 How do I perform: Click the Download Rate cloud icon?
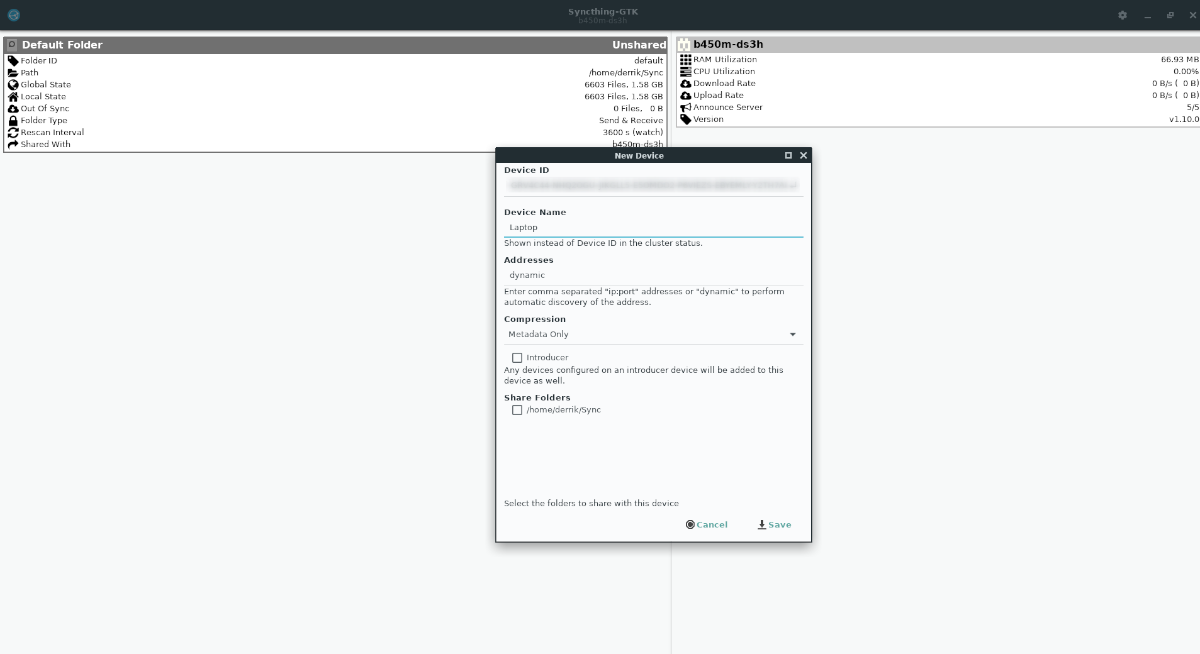pyautogui.click(x=686, y=83)
